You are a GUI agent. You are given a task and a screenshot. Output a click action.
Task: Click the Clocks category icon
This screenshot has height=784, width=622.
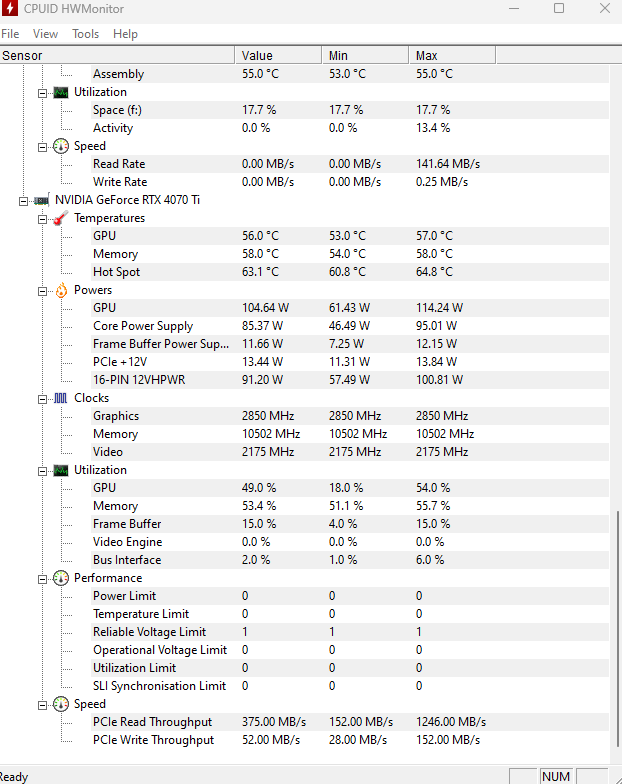61,398
